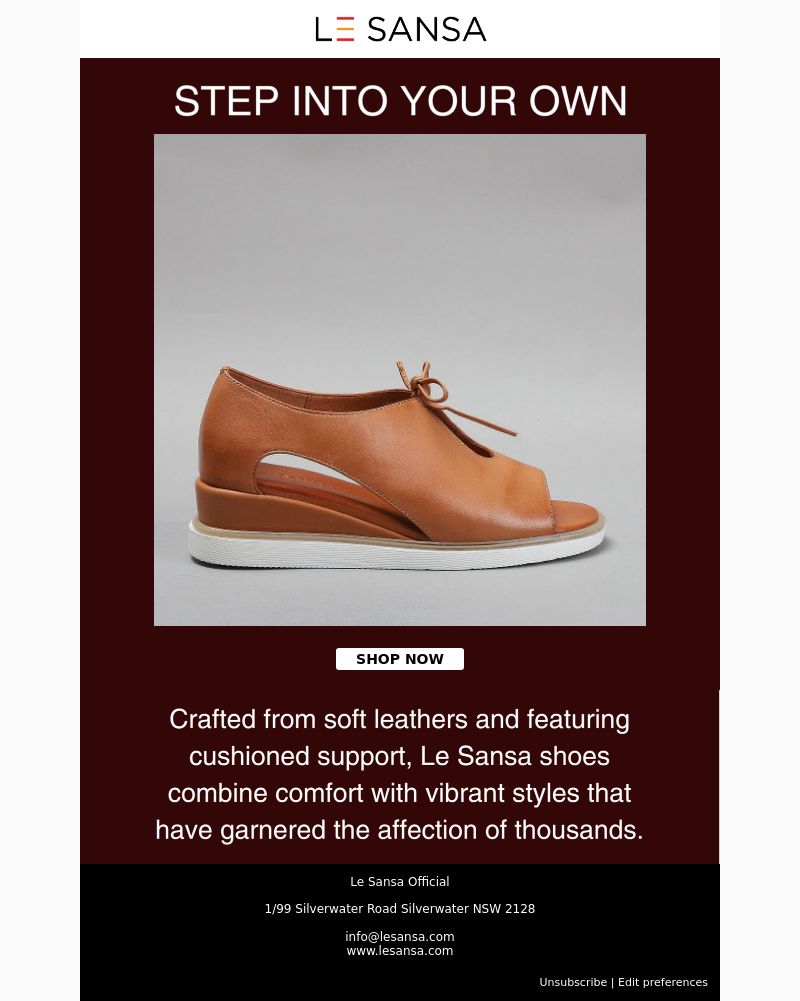Click the STEP INTO YOUR OWN headline
Image resolution: width=800 pixels, height=1001 pixels.
400,101
